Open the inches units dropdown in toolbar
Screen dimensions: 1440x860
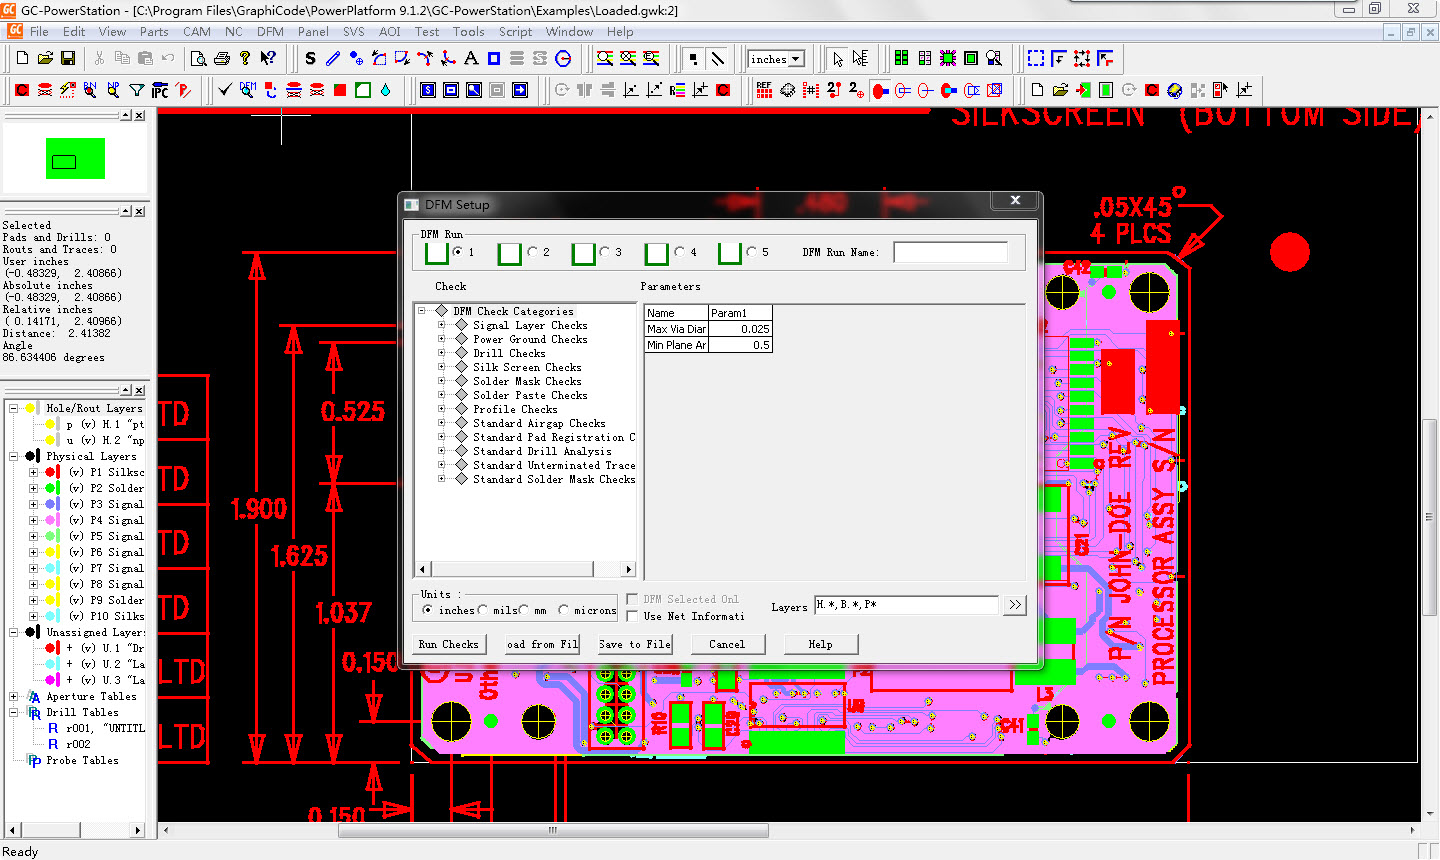[796, 60]
